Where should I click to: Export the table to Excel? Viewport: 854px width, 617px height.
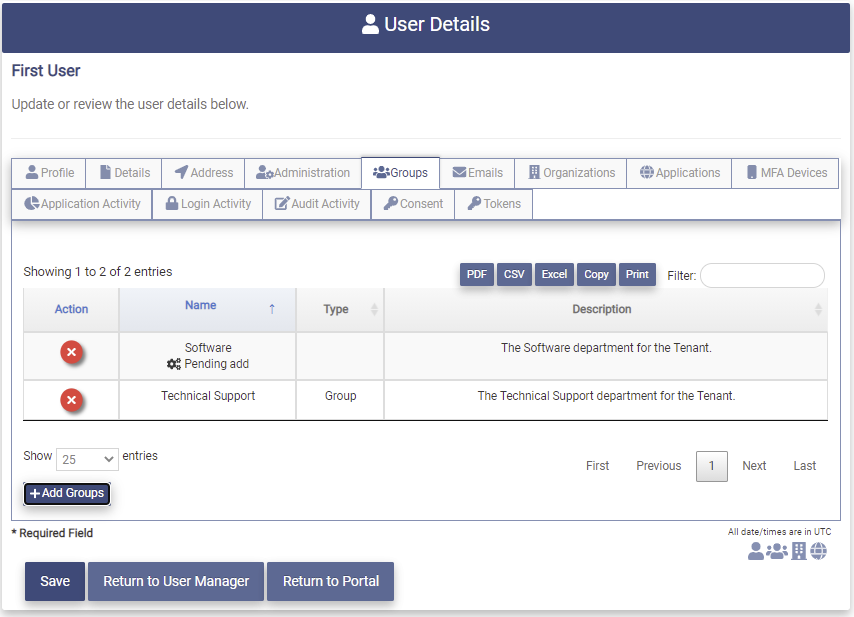(554, 274)
